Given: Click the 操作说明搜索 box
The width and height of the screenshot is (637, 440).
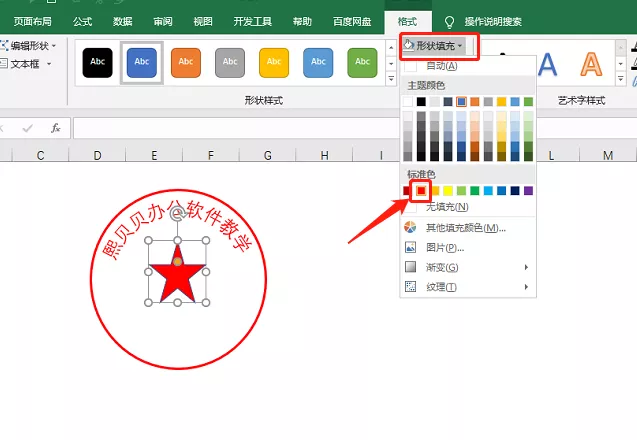Looking at the screenshot, I should [493, 22].
